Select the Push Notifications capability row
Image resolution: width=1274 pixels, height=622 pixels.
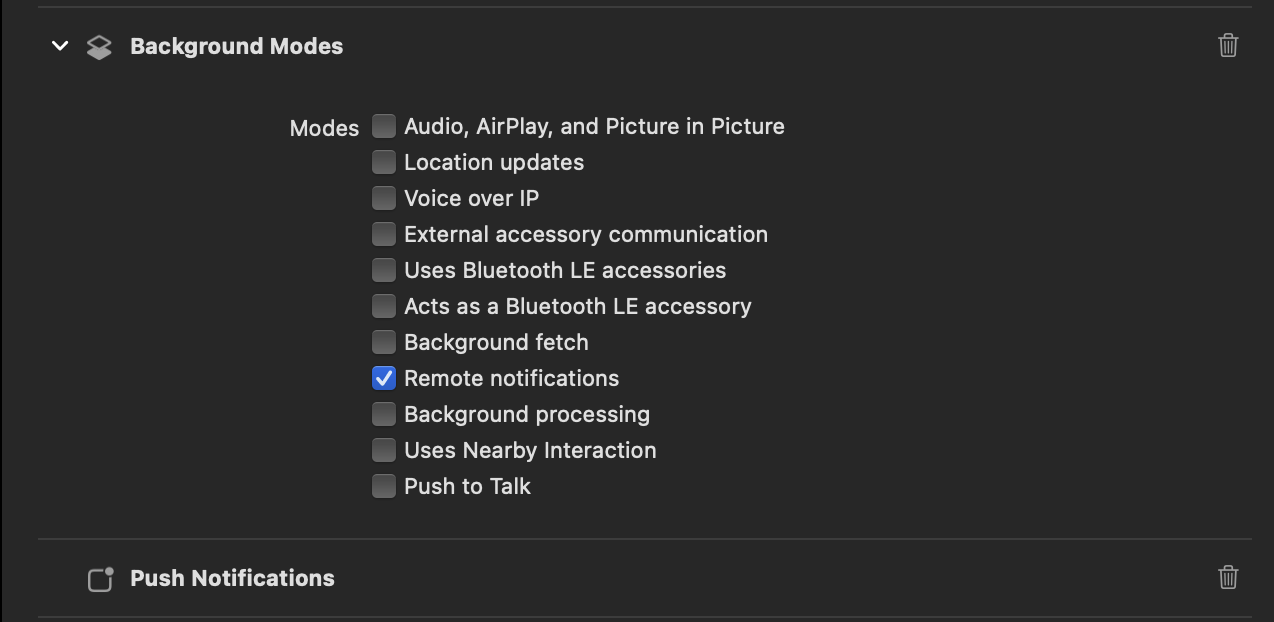[645, 578]
